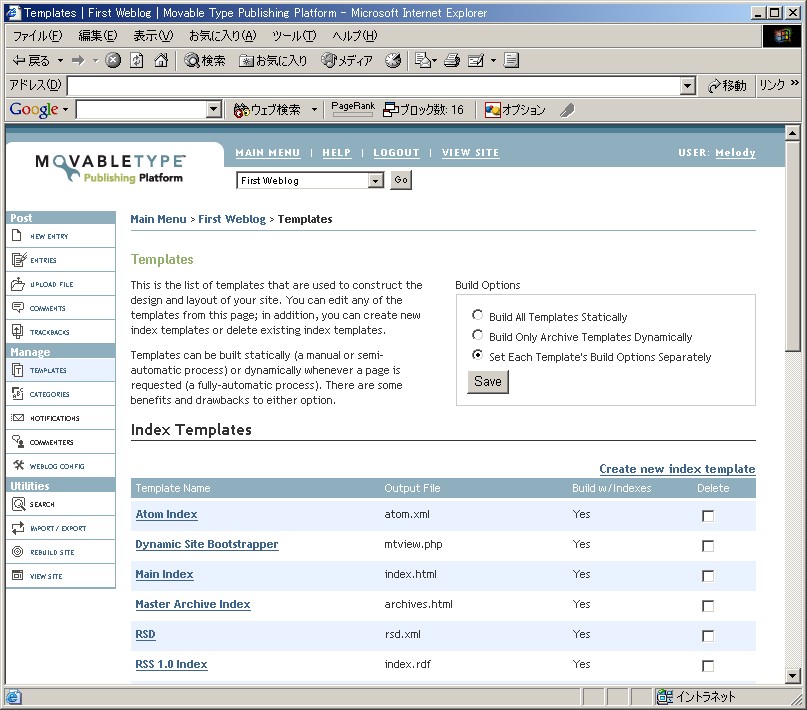Click in the address bar field
The image size is (807, 710).
click(374, 86)
